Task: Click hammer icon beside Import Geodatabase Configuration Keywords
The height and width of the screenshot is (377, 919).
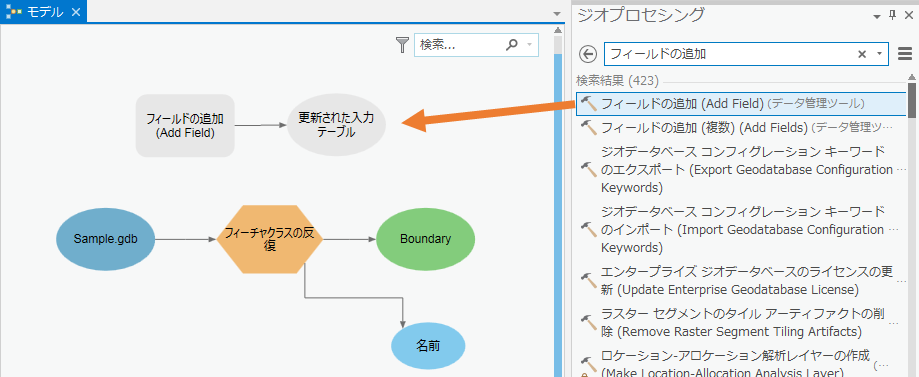Action: 588,229
